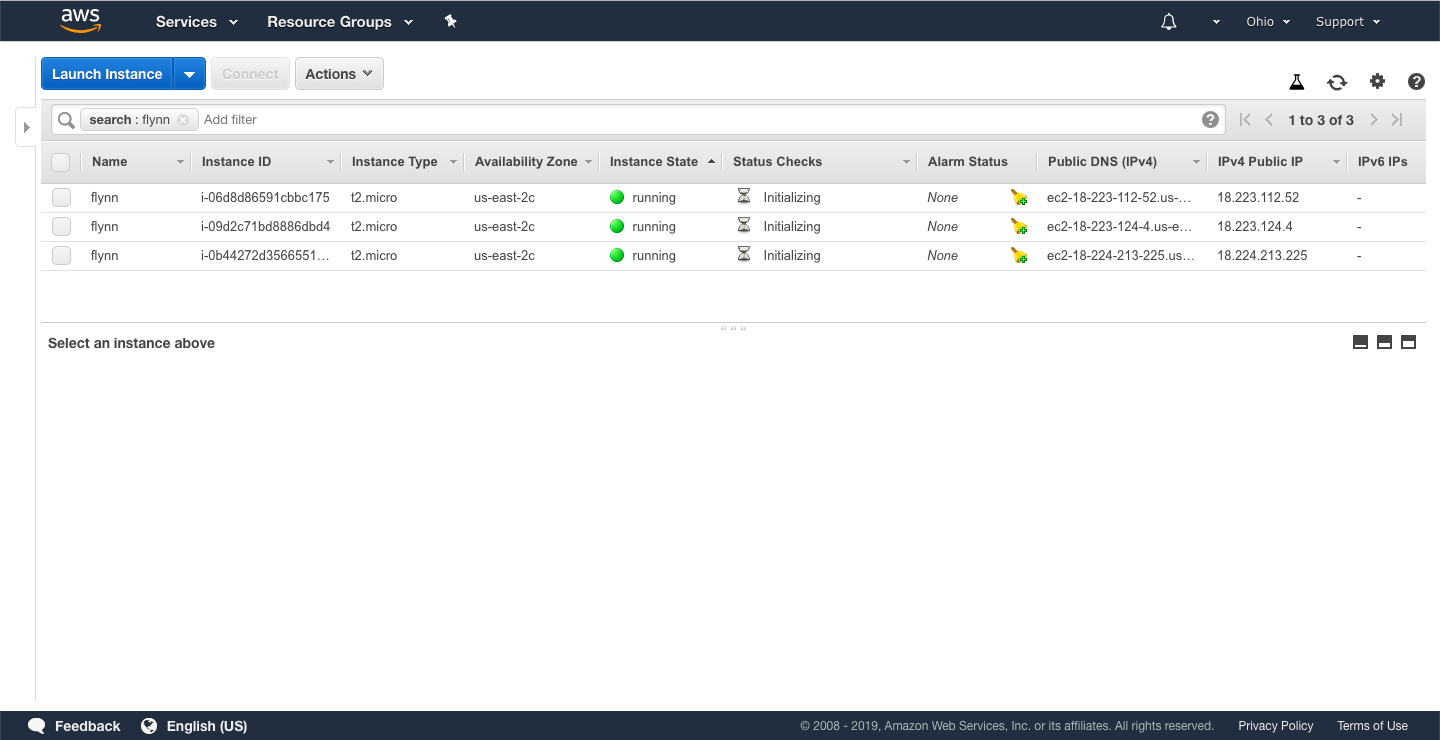Click the help question mark icon top right

pyautogui.click(x=1416, y=82)
